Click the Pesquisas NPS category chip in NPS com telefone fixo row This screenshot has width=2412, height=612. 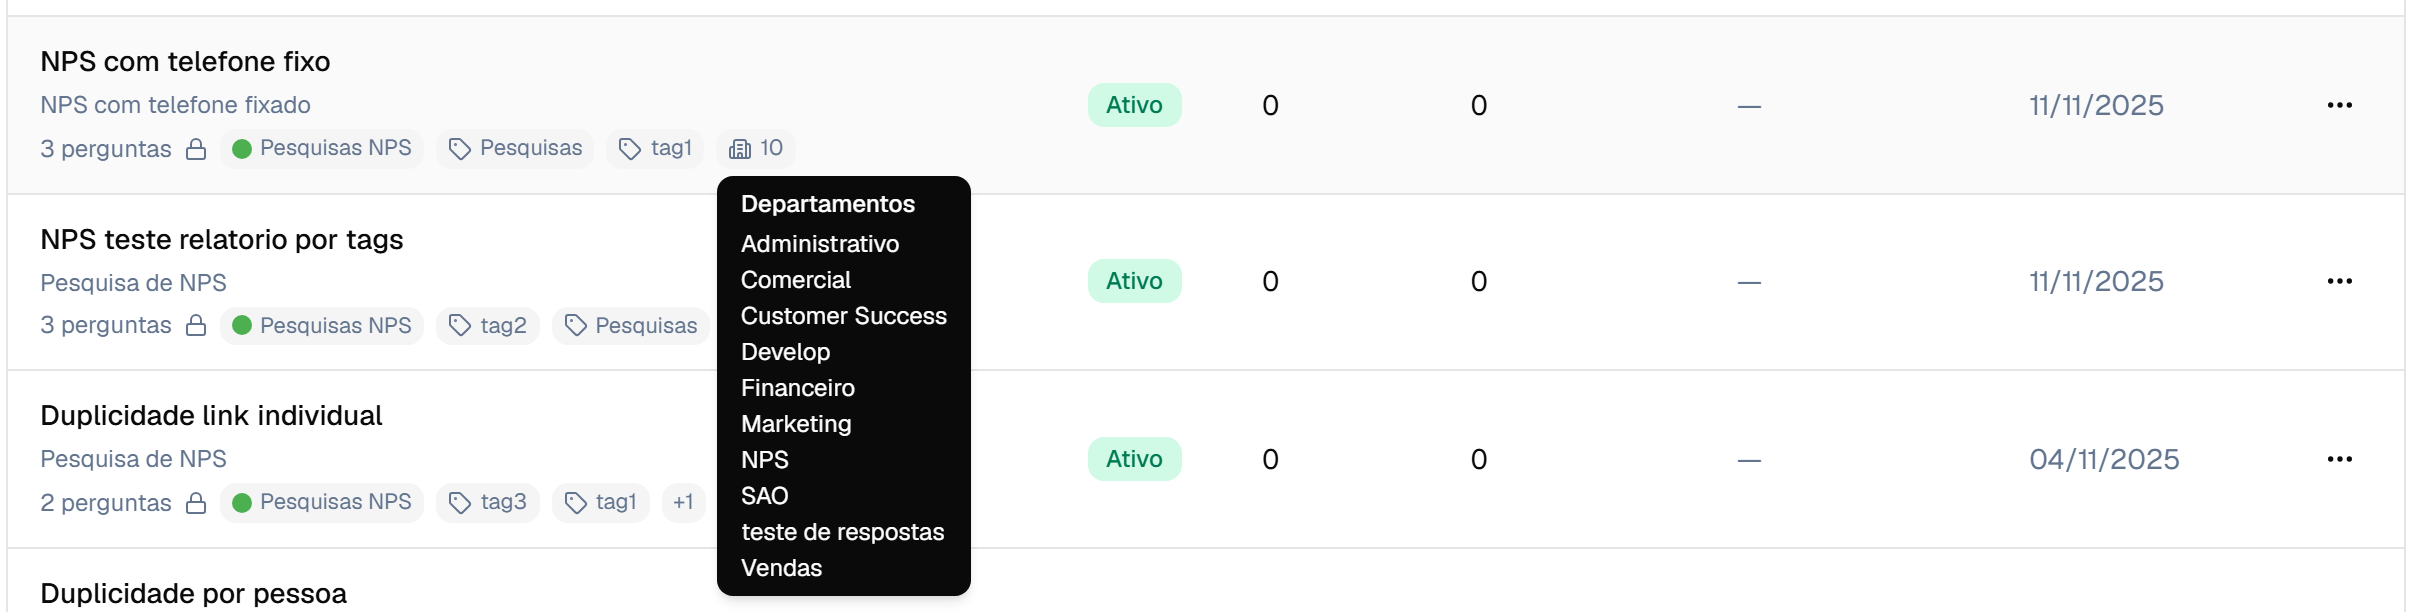coord(322,148)
